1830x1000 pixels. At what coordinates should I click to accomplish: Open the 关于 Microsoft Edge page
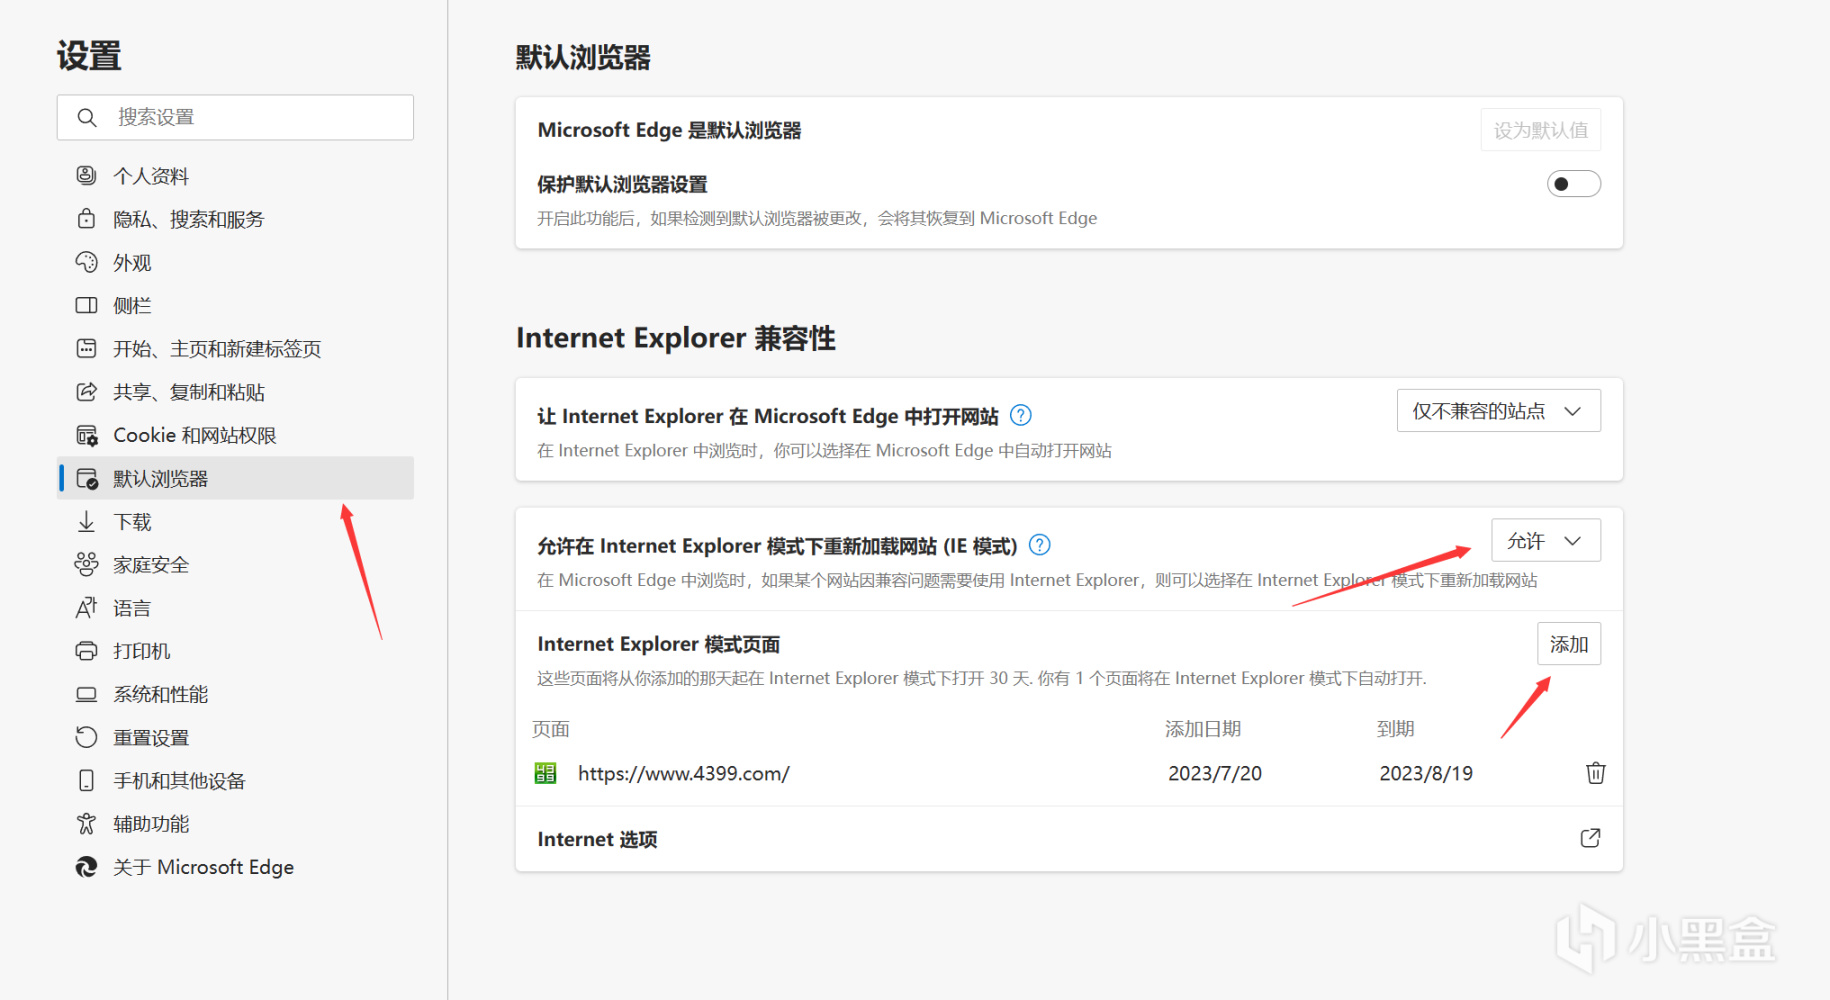click(236, 867)
